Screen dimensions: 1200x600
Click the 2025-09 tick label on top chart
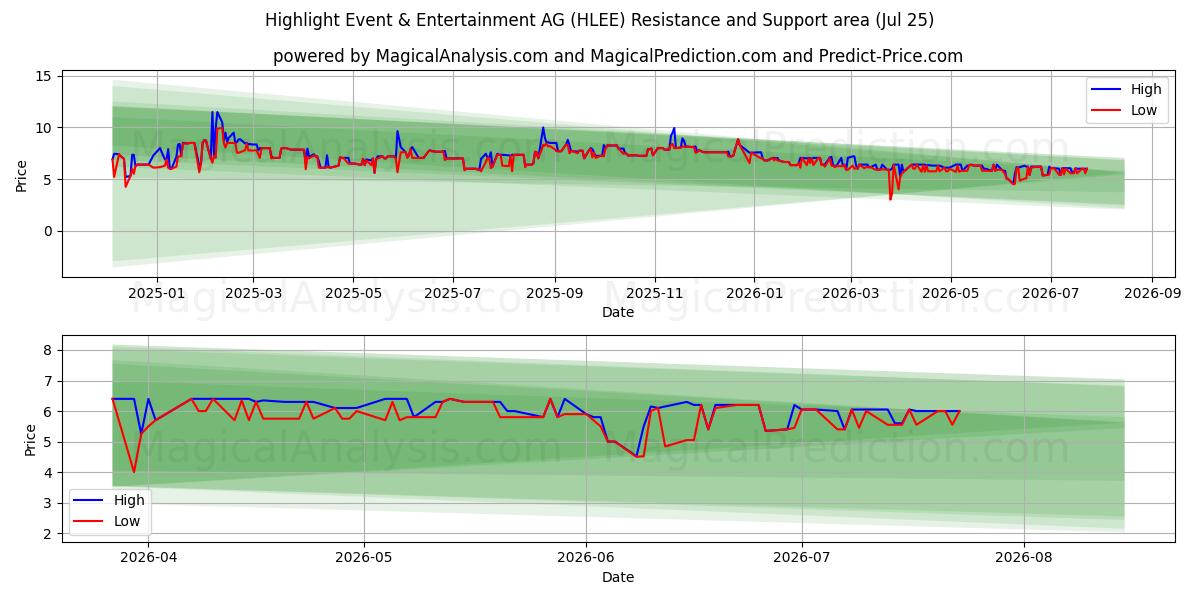tap(554, 294)
